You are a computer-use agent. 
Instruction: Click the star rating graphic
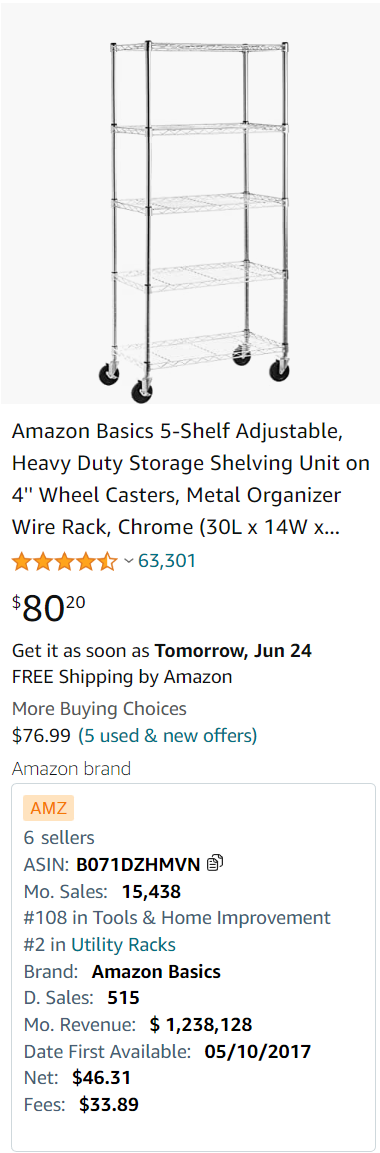click(x=64, y=562)
